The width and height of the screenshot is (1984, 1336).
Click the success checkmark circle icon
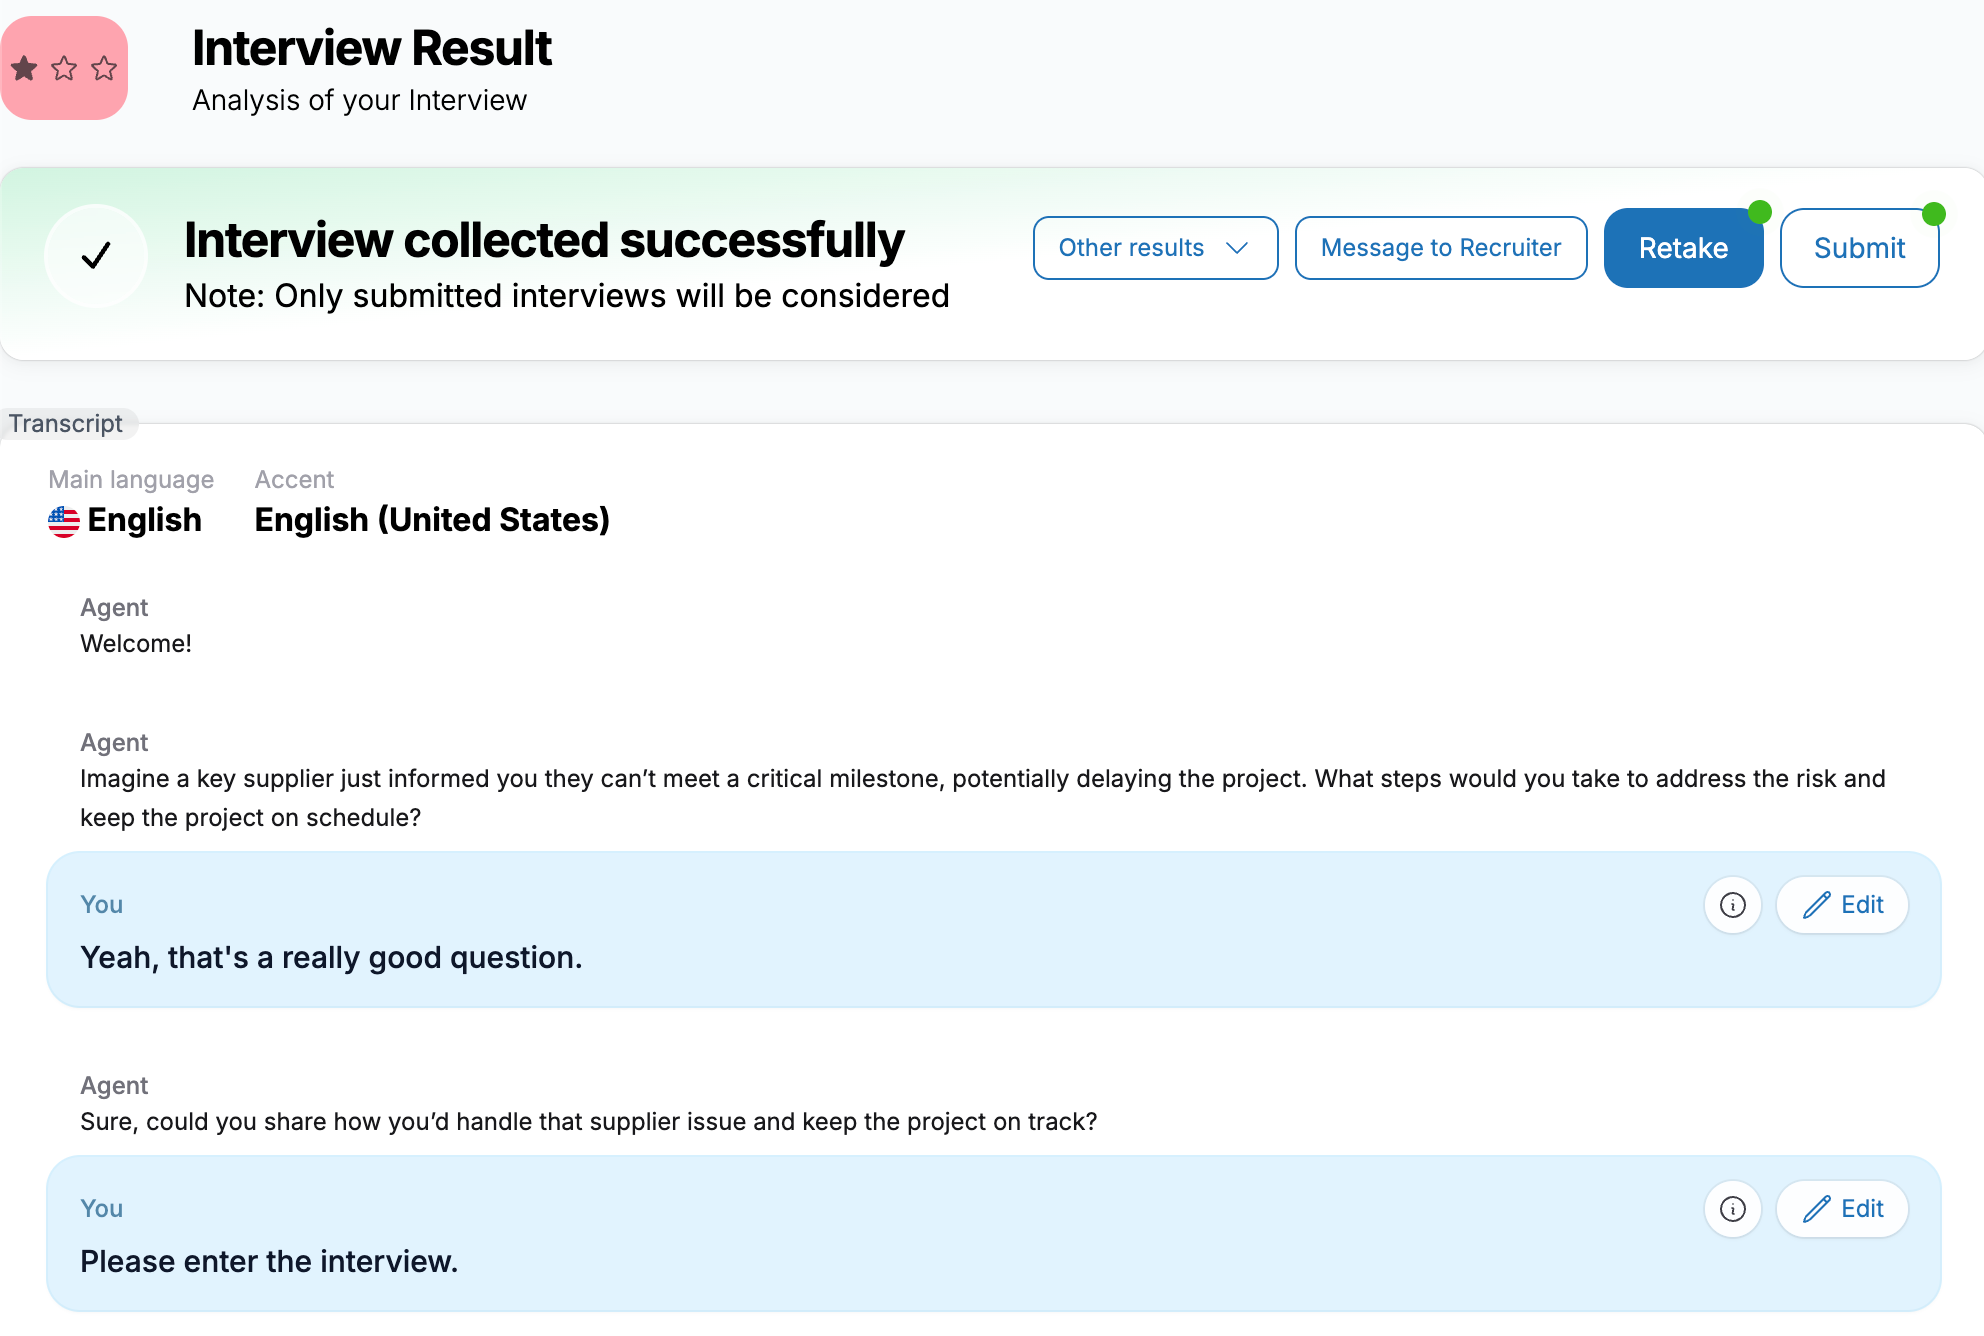tap(96, 256)
